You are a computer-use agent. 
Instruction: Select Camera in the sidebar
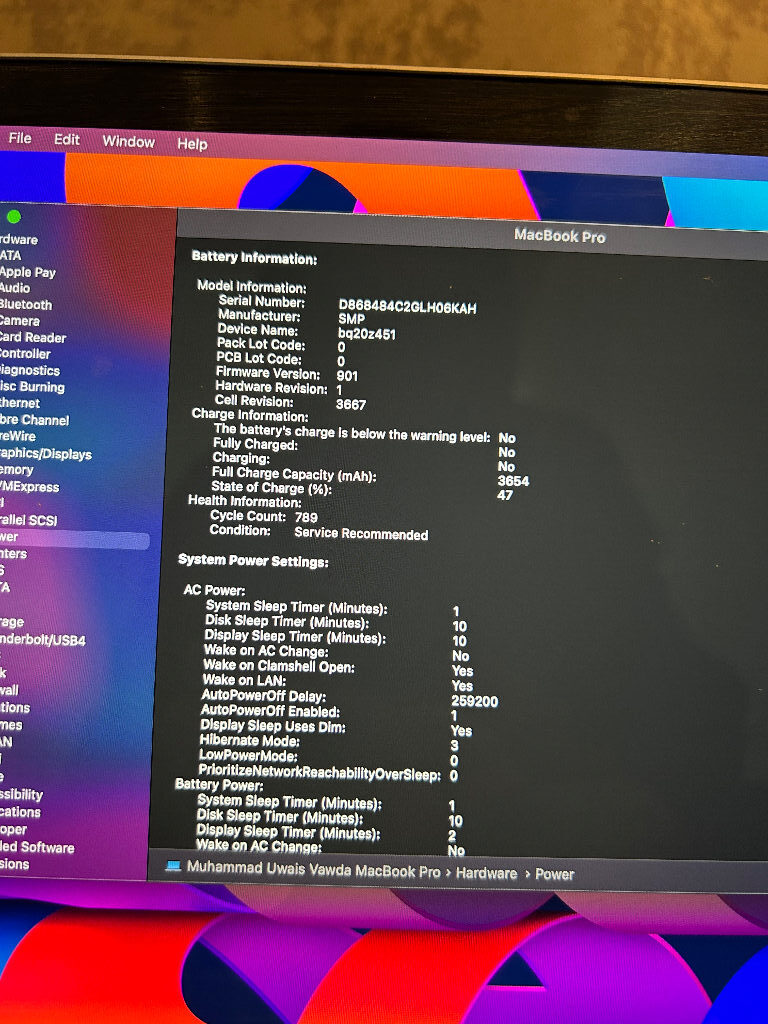20,321
